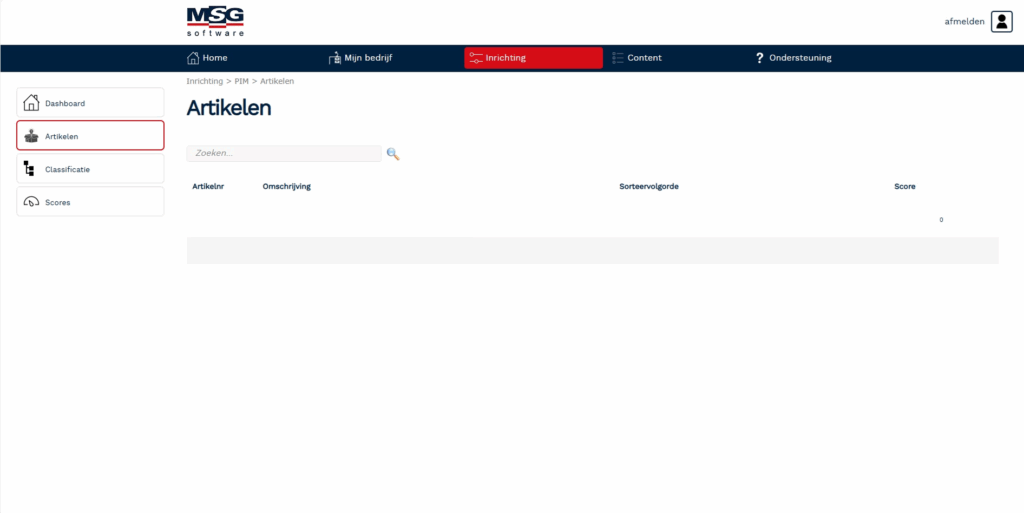1024x513 pixels.
Task: Click the MSG software logo
Action: tap(215, 21)
